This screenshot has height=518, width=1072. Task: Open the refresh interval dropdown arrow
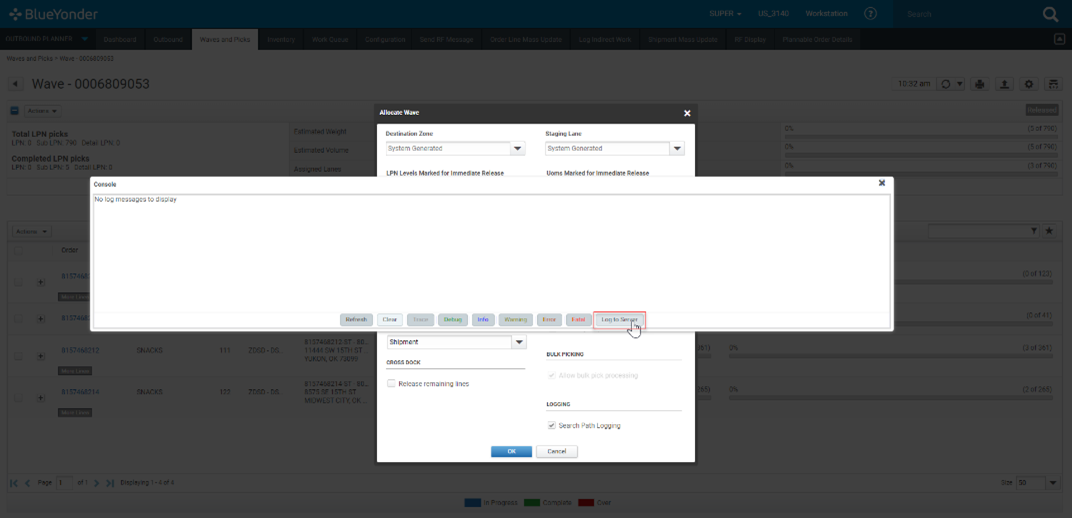click(959, 84)
